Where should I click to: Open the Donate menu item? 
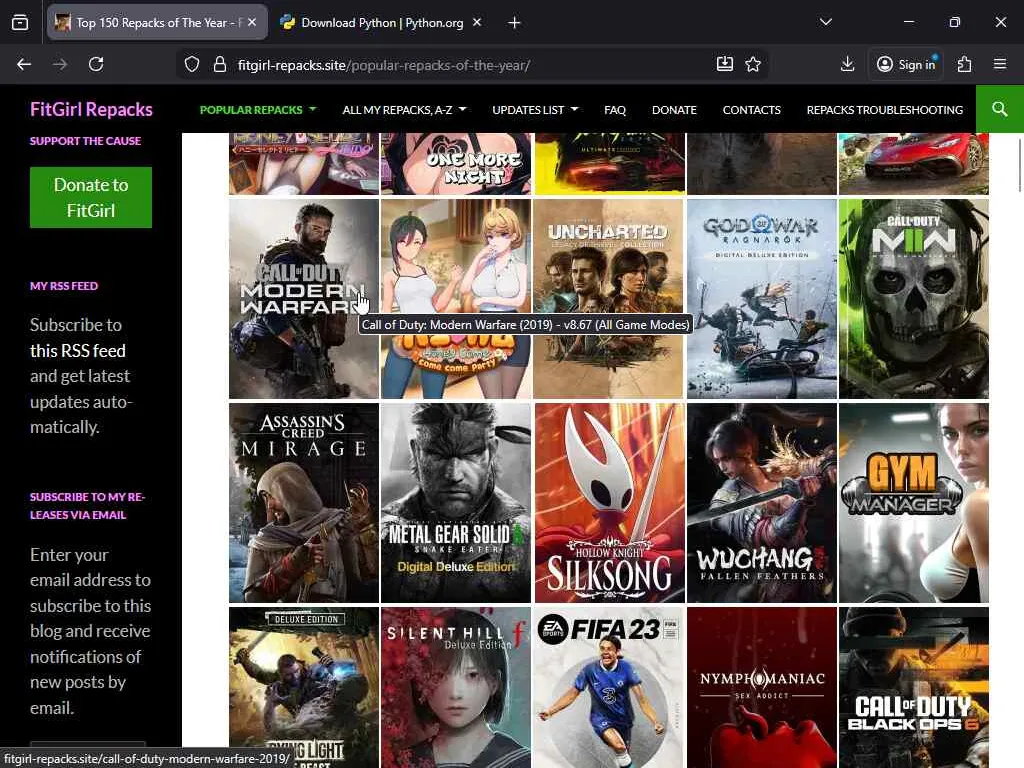674,110
